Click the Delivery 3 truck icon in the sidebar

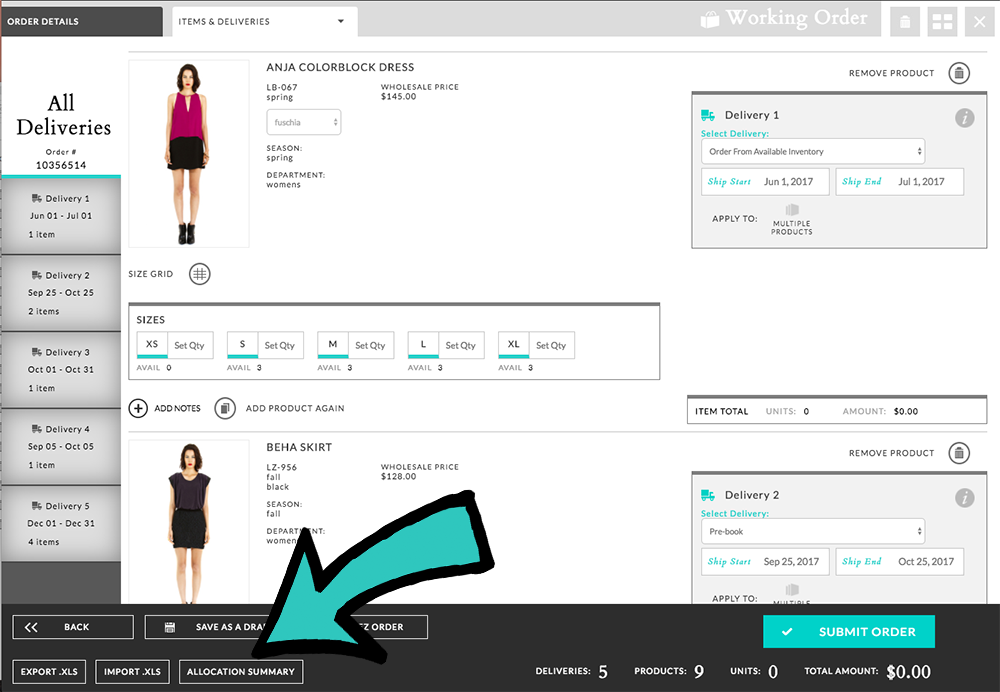pyautogui.click(x=37, y=352)
